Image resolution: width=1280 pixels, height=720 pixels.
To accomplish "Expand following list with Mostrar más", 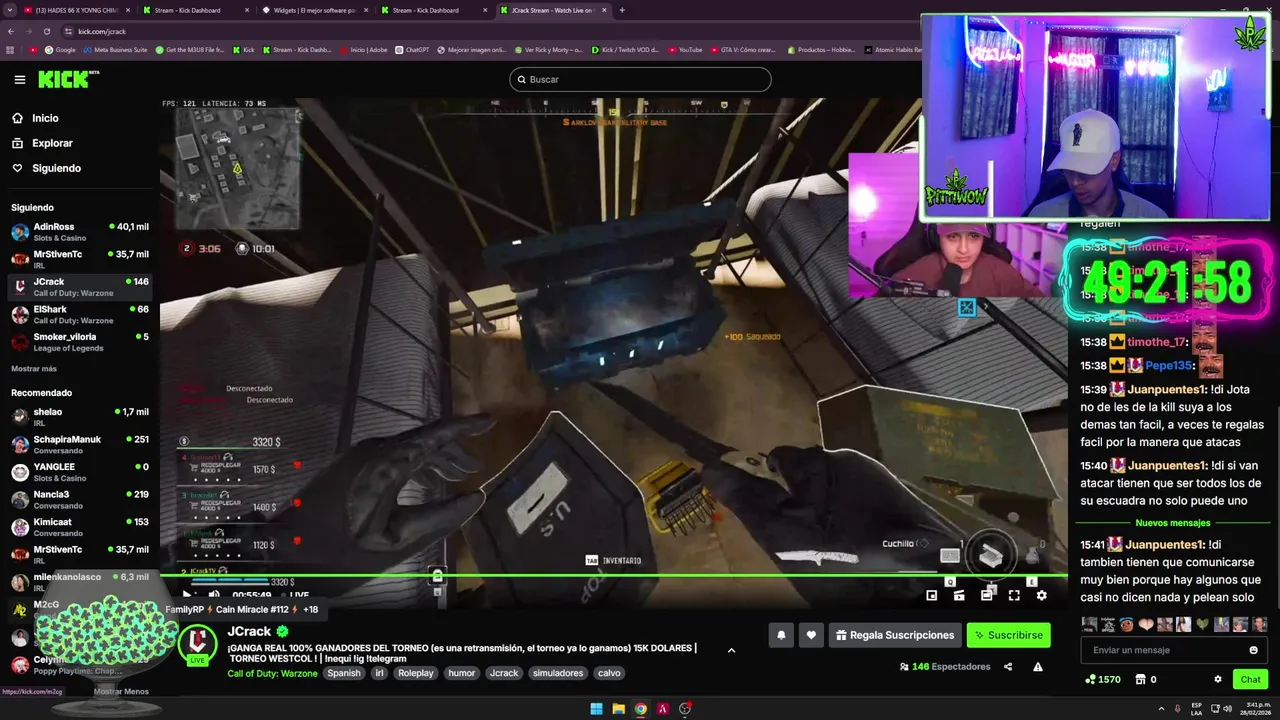I will 34,369.
